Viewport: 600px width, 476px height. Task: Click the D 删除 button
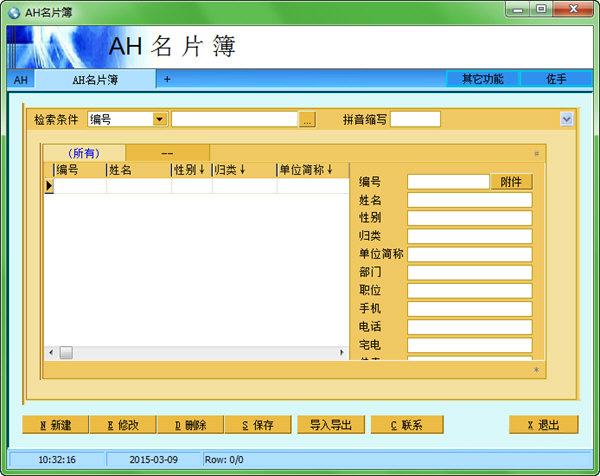pos(191,425)
